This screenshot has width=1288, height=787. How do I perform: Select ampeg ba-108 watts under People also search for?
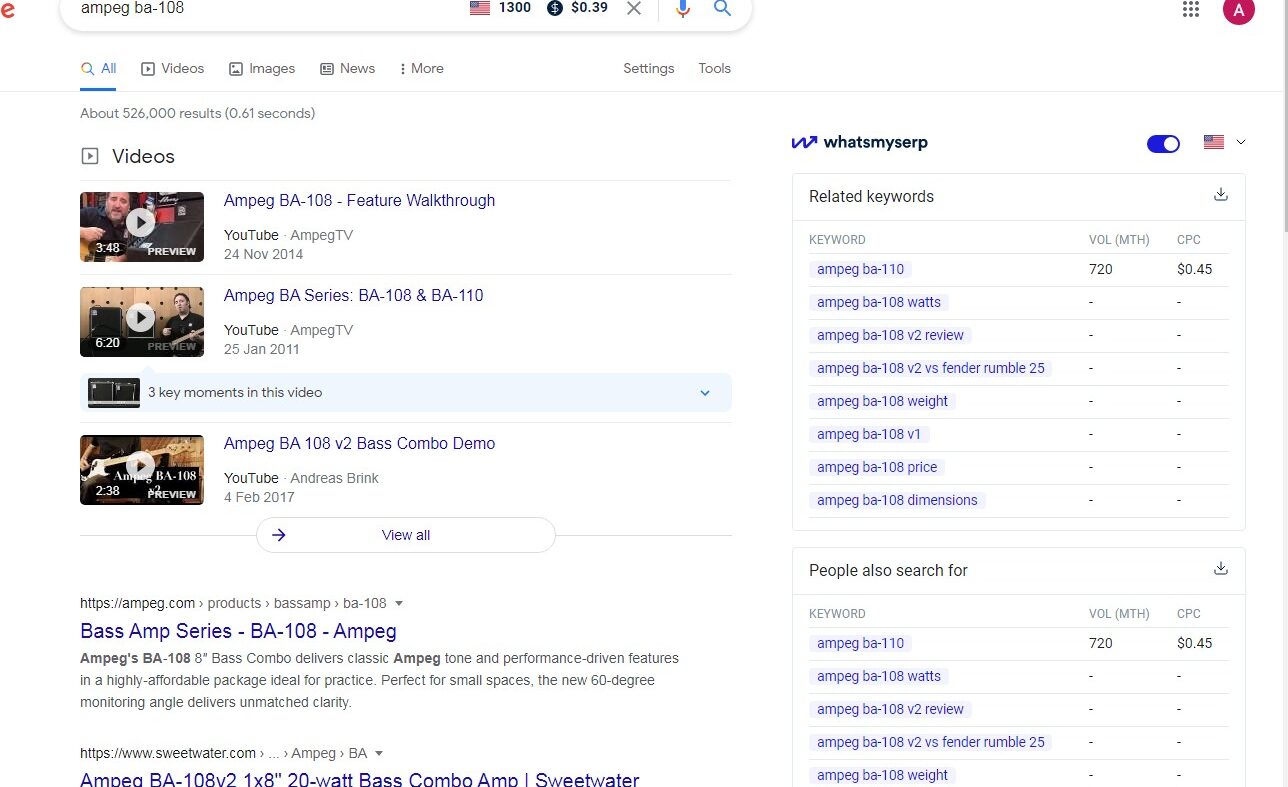pos(879,676)
